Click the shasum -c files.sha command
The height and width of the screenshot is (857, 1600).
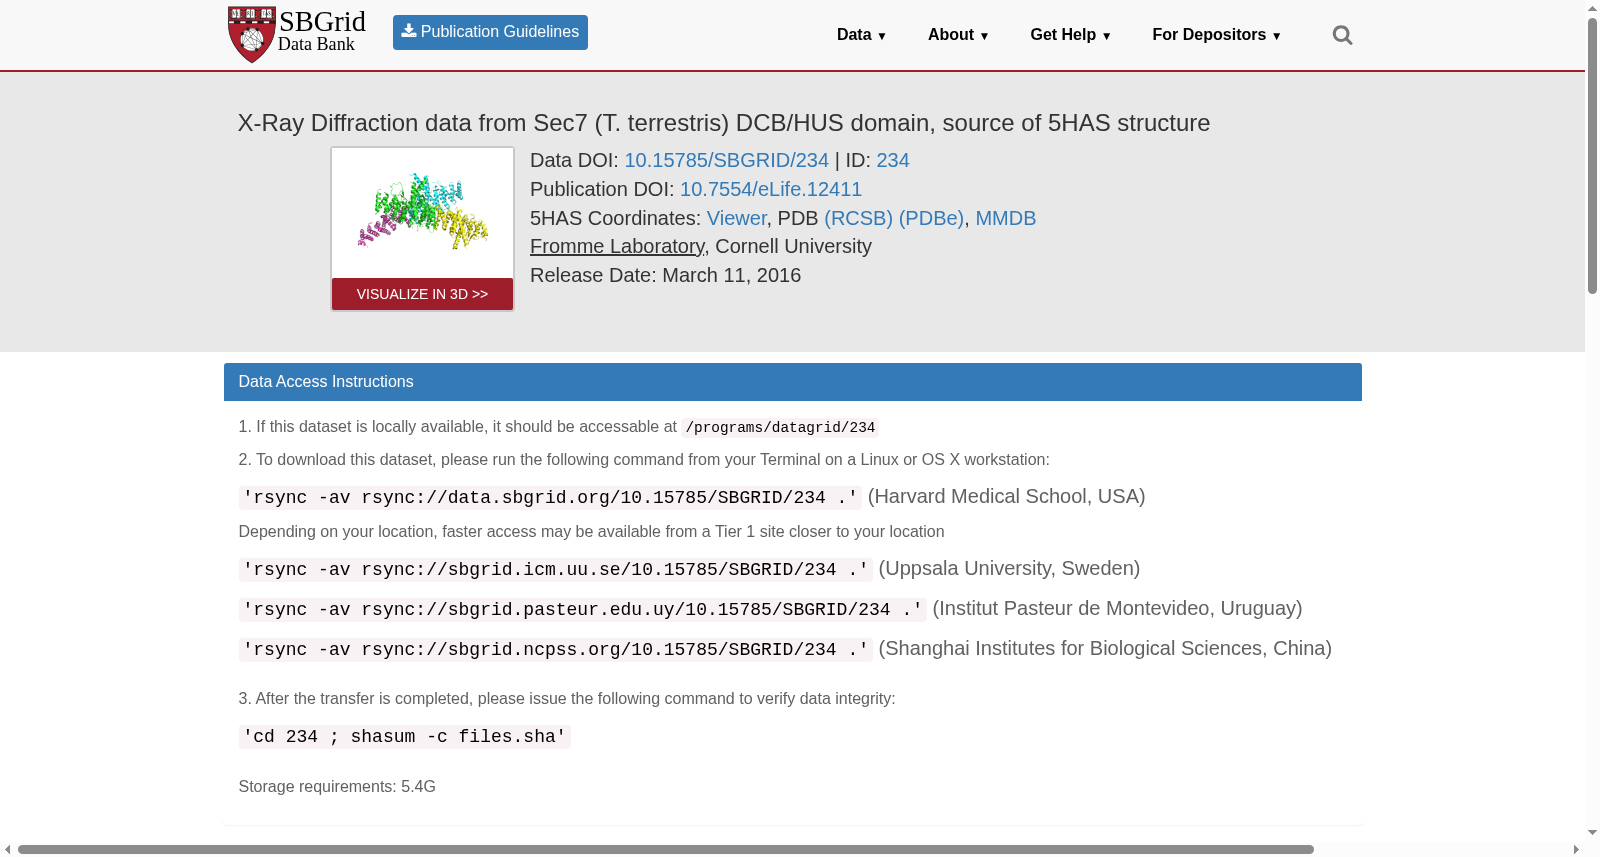[404, 737]
